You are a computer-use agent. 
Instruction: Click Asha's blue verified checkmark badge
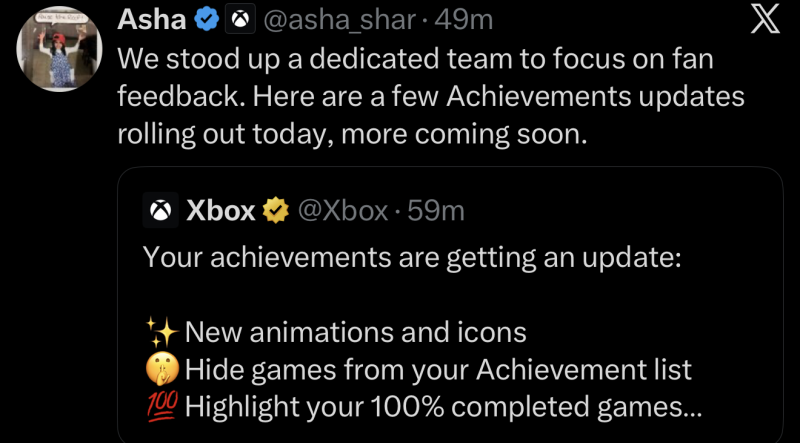click(x=208, y=19)
